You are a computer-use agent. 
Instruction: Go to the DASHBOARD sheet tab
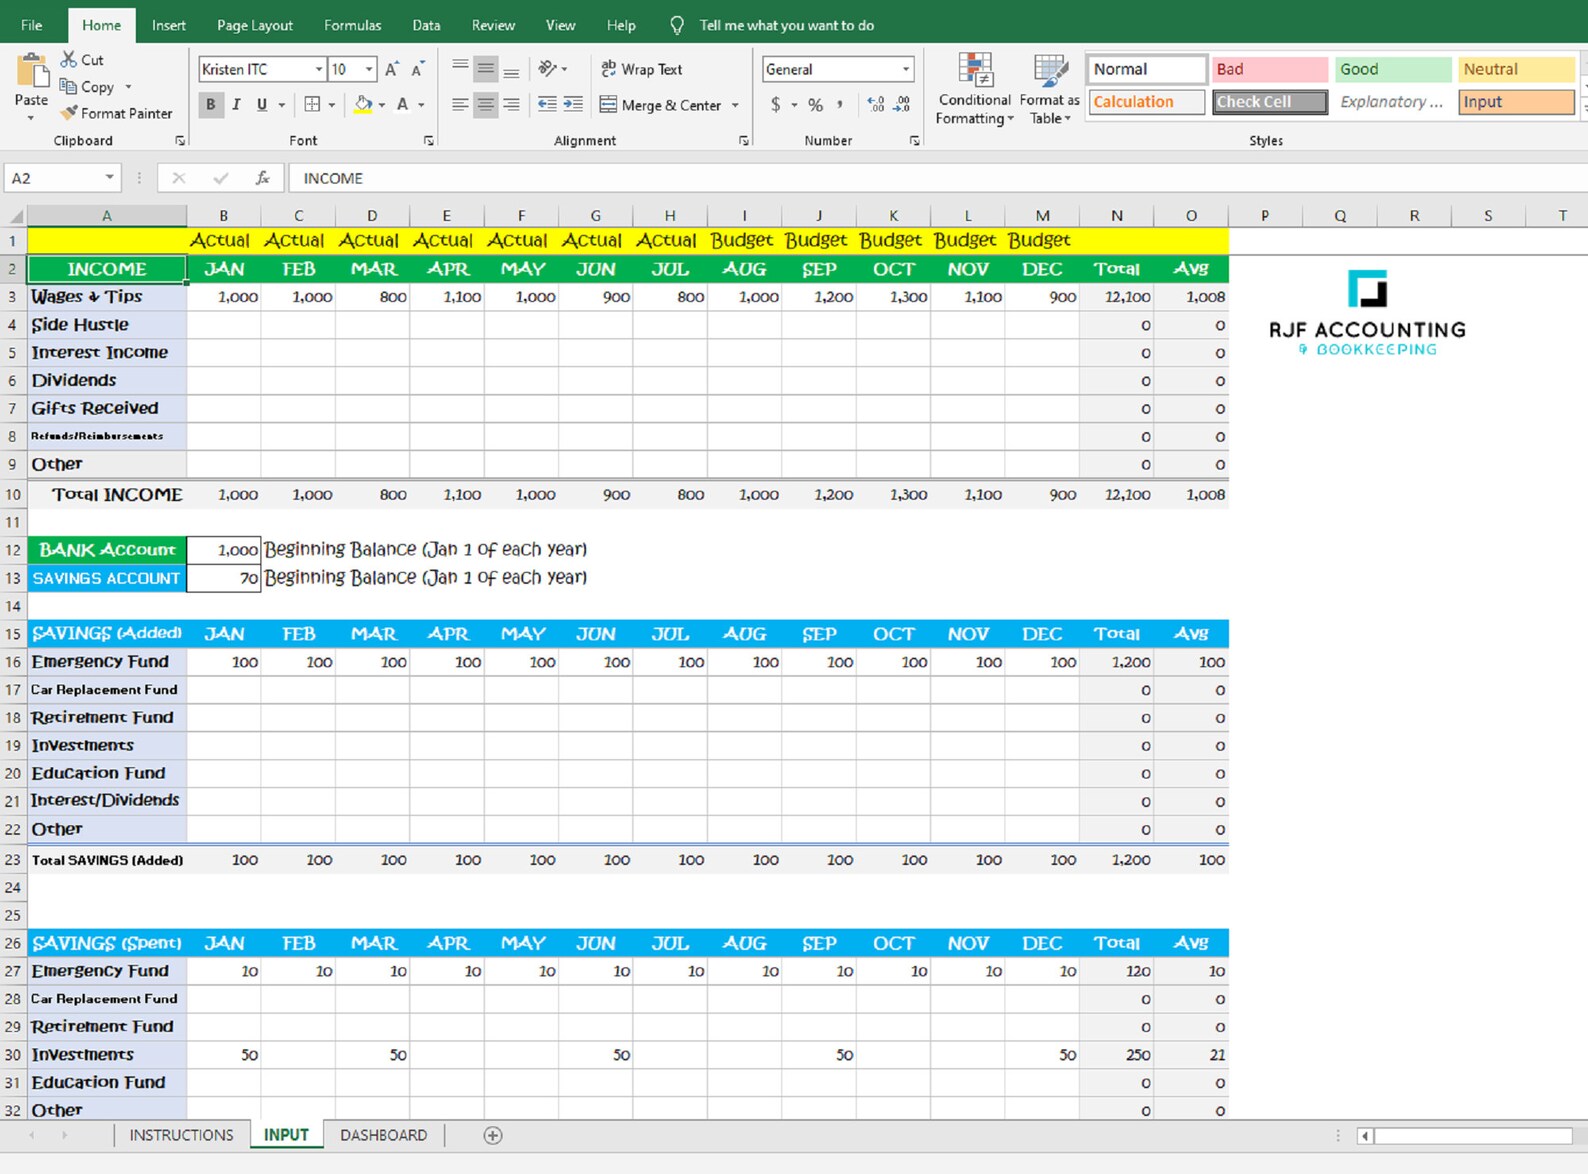(383, 1135)
